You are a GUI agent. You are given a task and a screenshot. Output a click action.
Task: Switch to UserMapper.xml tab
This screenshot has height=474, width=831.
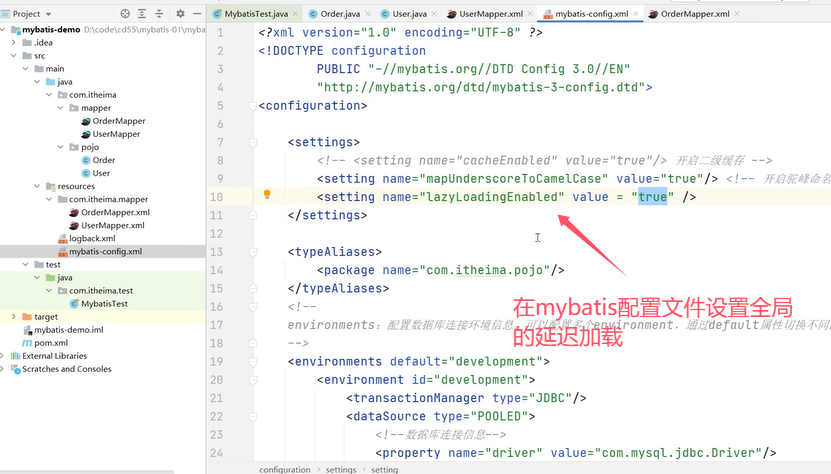coord(491,14)
